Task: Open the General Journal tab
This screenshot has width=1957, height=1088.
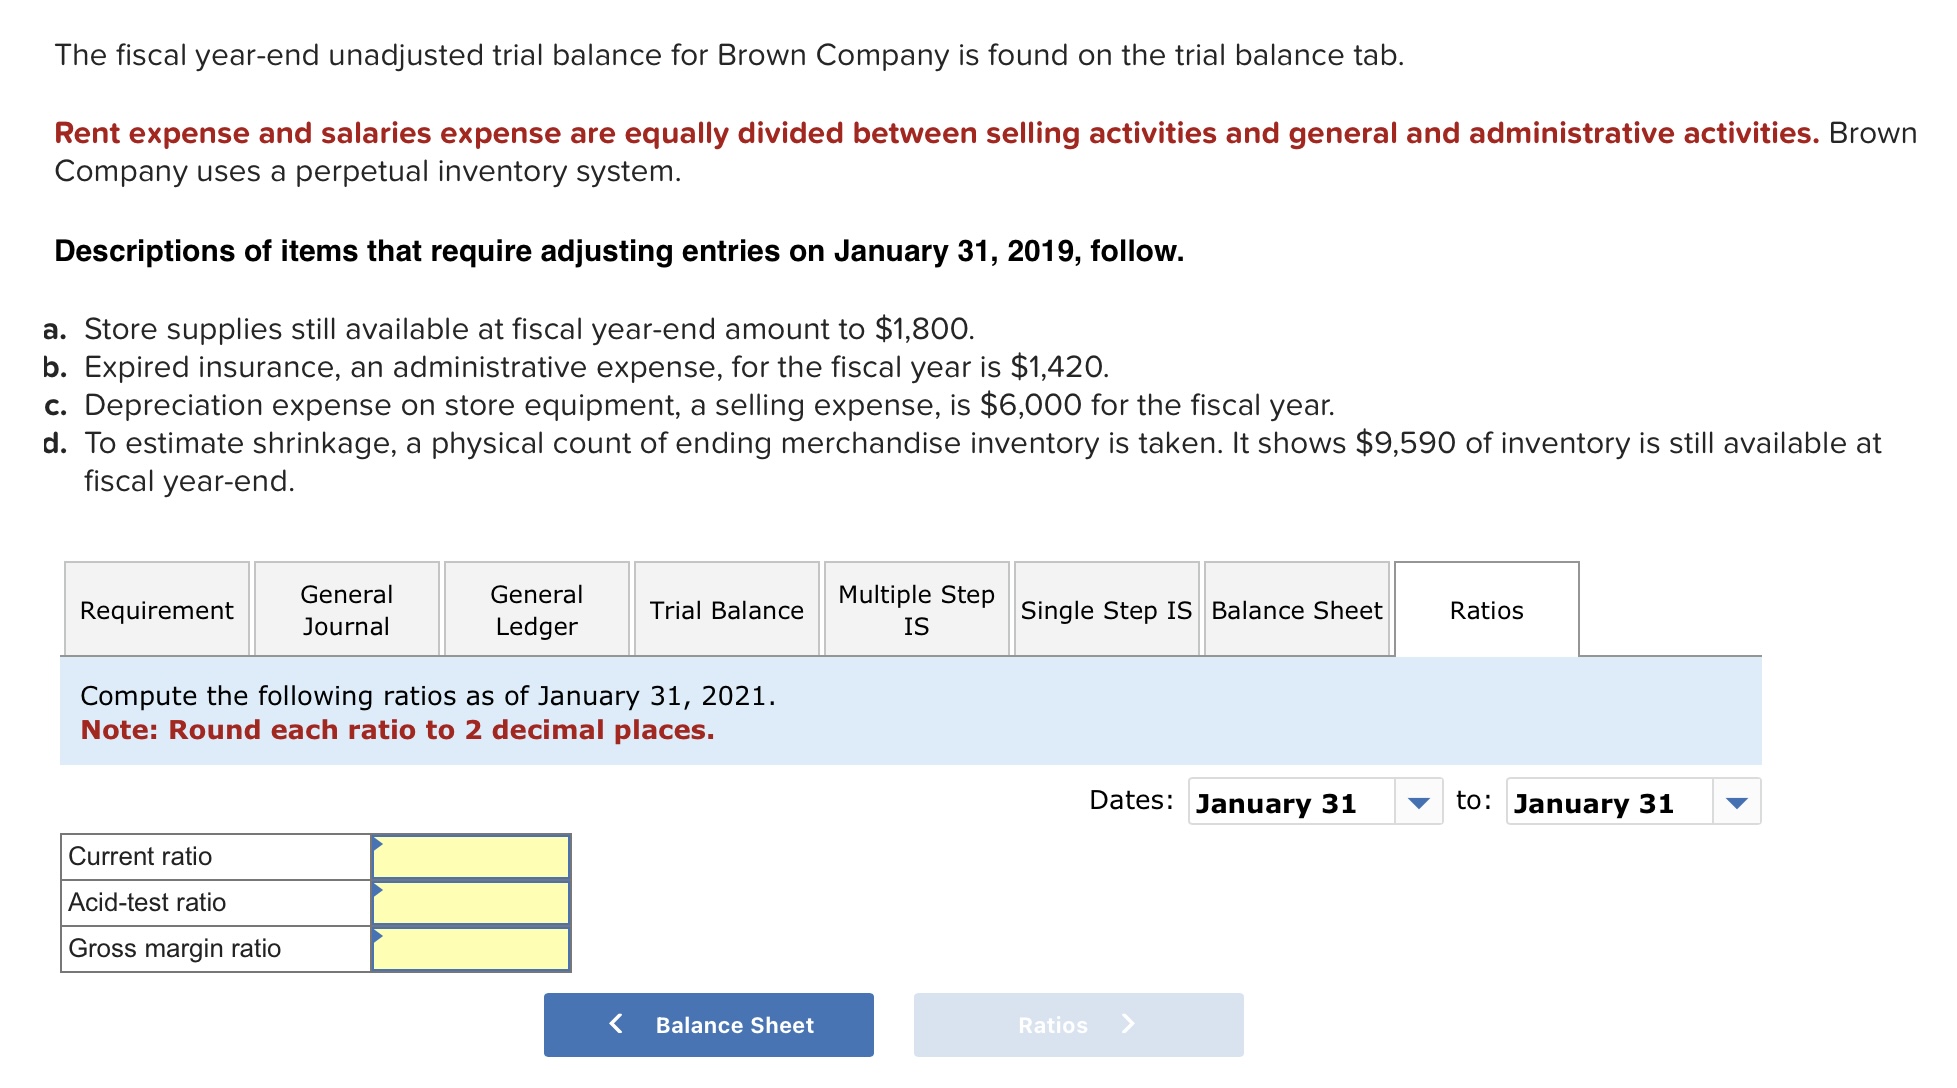Action: pos(346,609)
